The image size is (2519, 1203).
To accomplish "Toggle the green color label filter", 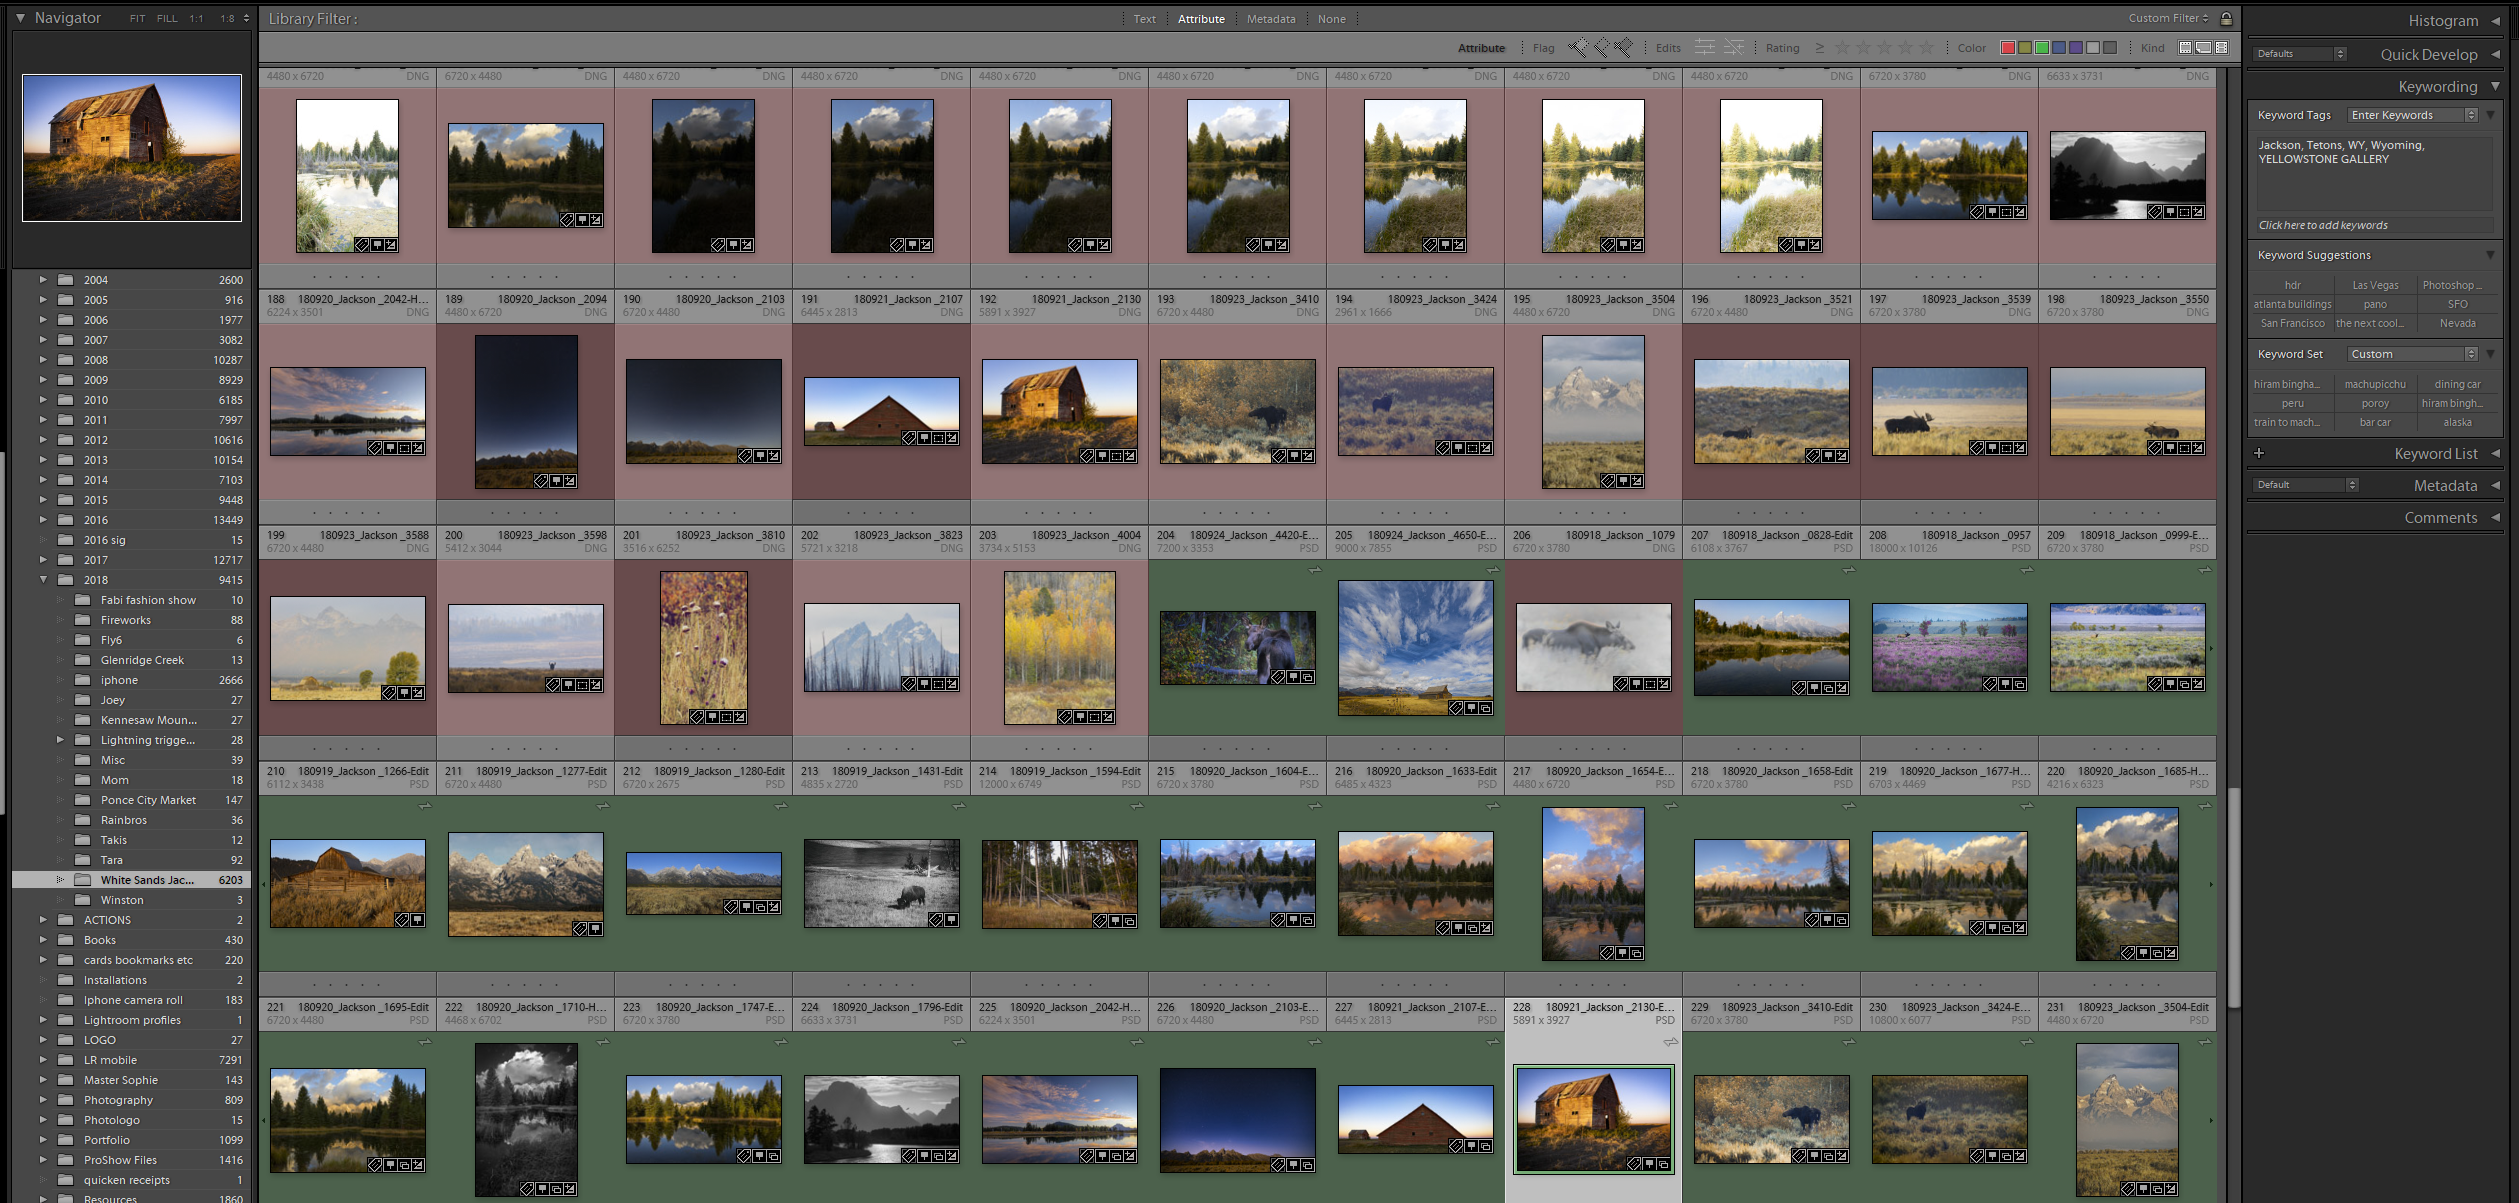I will pyautogui.click(x=2041, y=48).
